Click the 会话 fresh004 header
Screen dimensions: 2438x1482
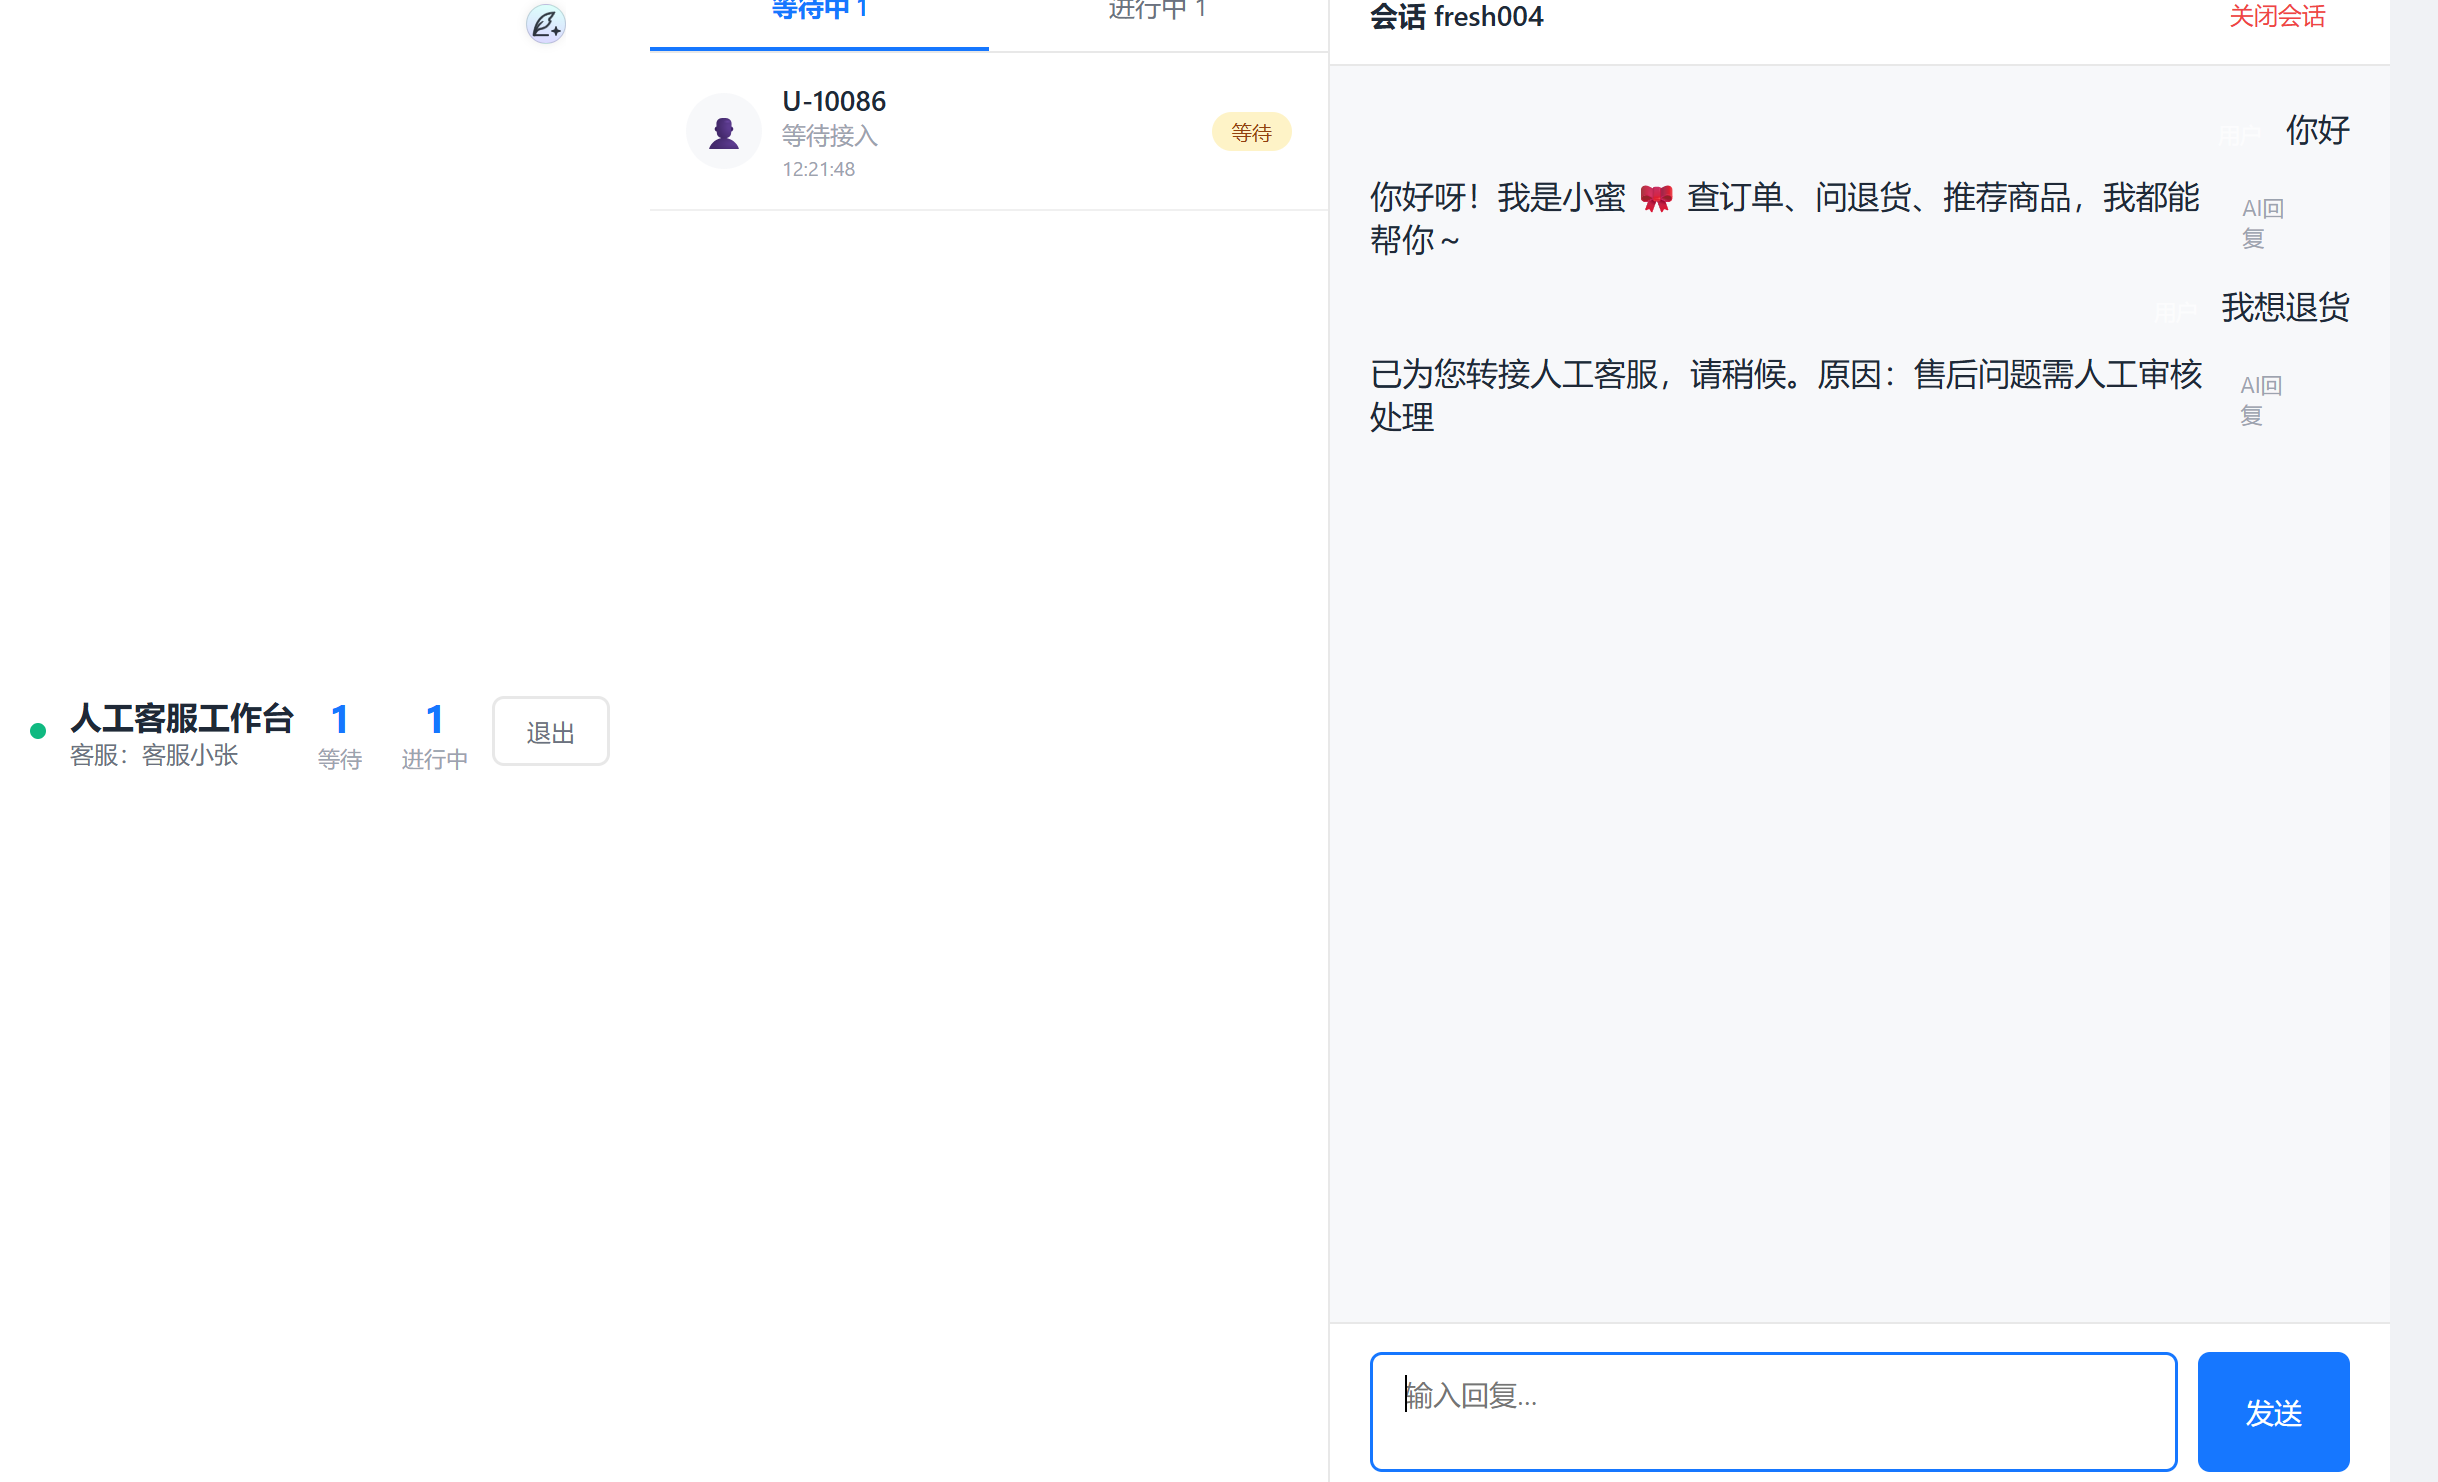1456,17
